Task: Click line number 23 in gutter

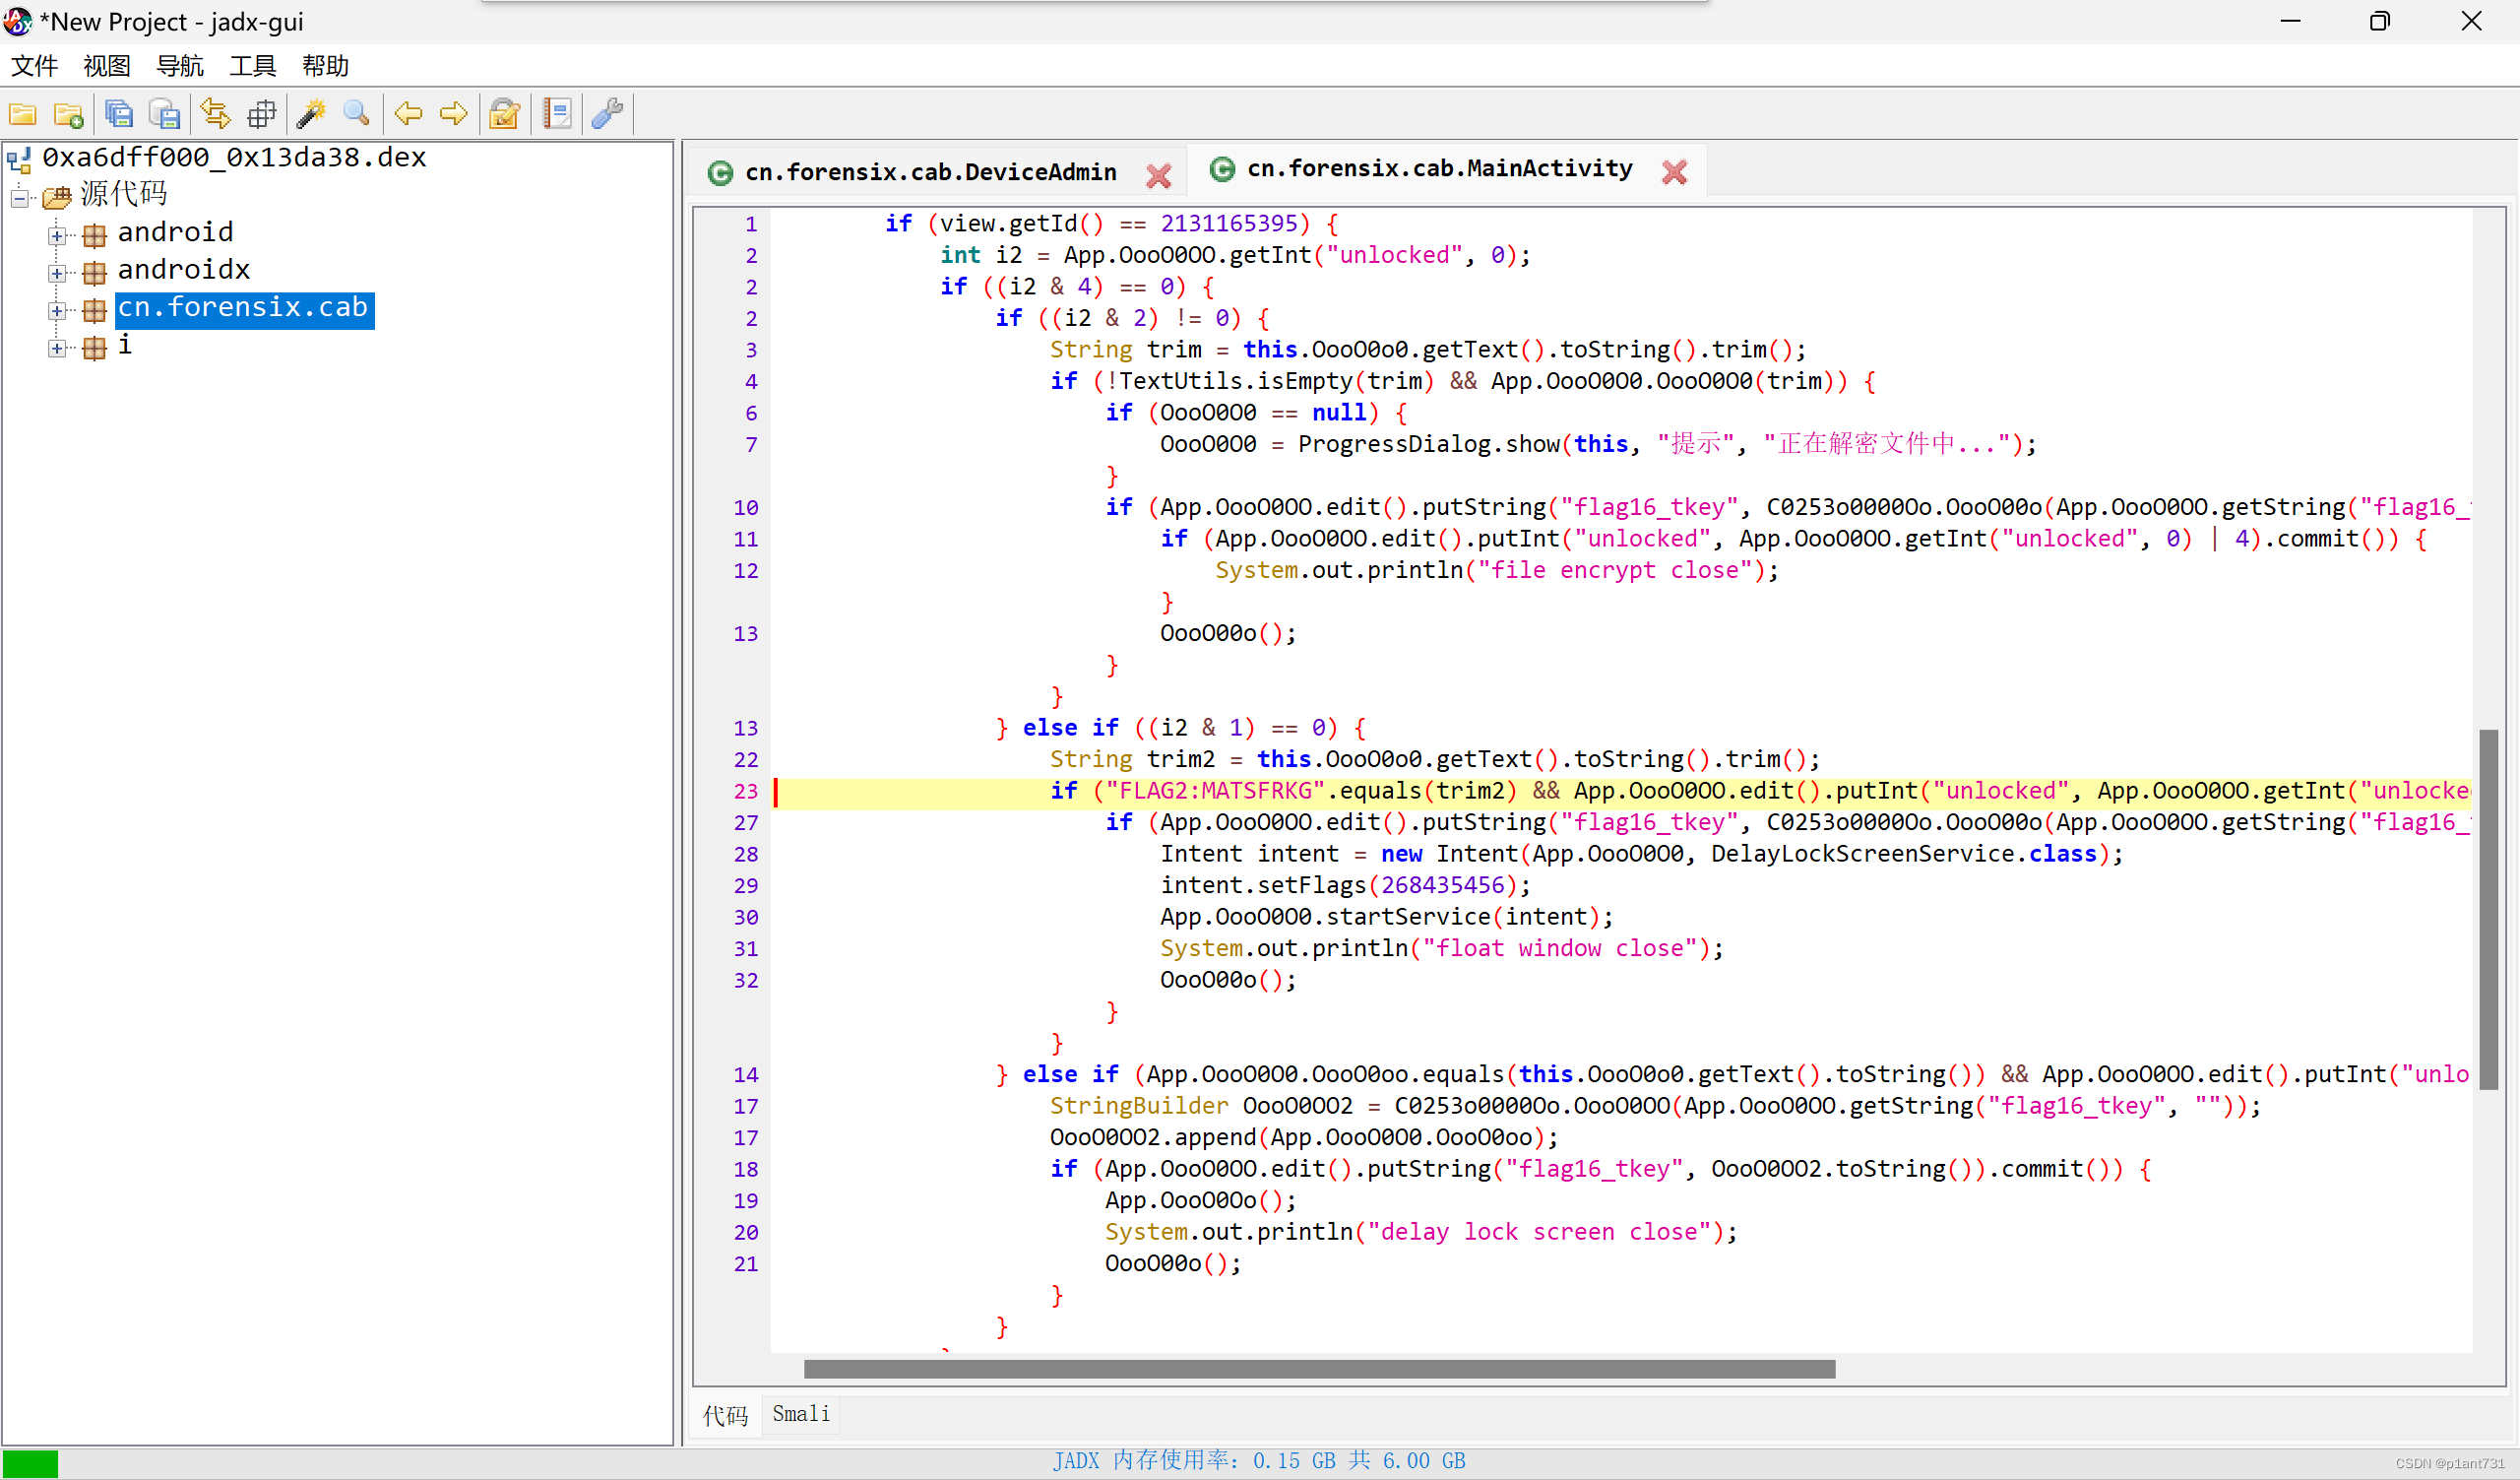Action: point(746,792)
